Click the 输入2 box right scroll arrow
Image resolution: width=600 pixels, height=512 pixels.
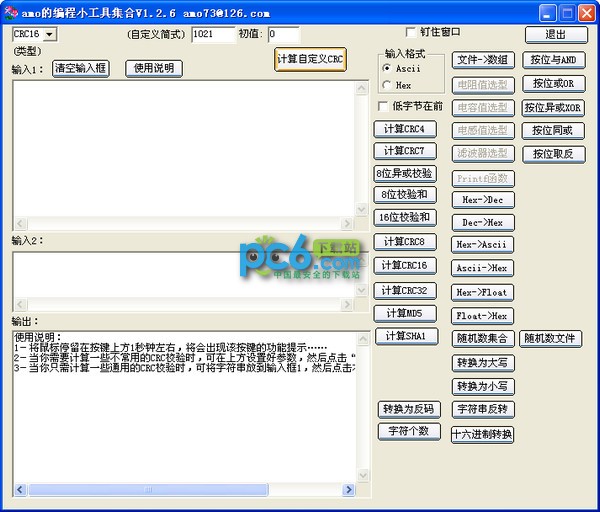tap(347, 305)
